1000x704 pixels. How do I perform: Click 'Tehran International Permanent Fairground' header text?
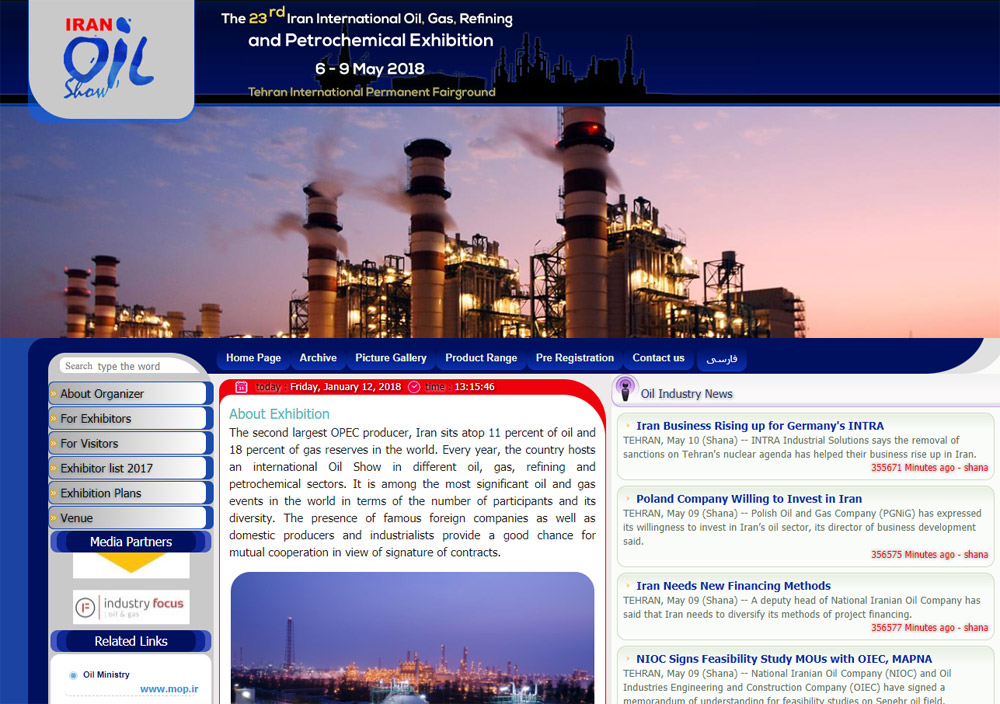(372, 92)
